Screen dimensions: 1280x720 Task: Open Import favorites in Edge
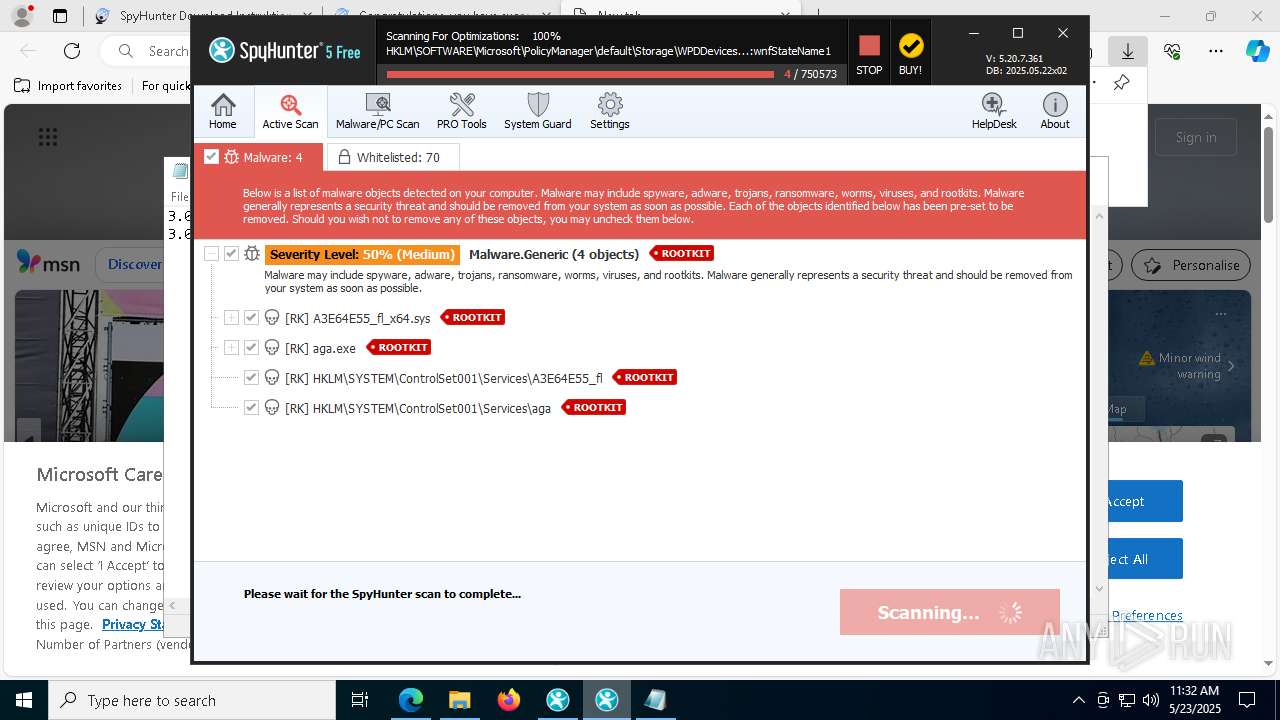coord(68,86)
